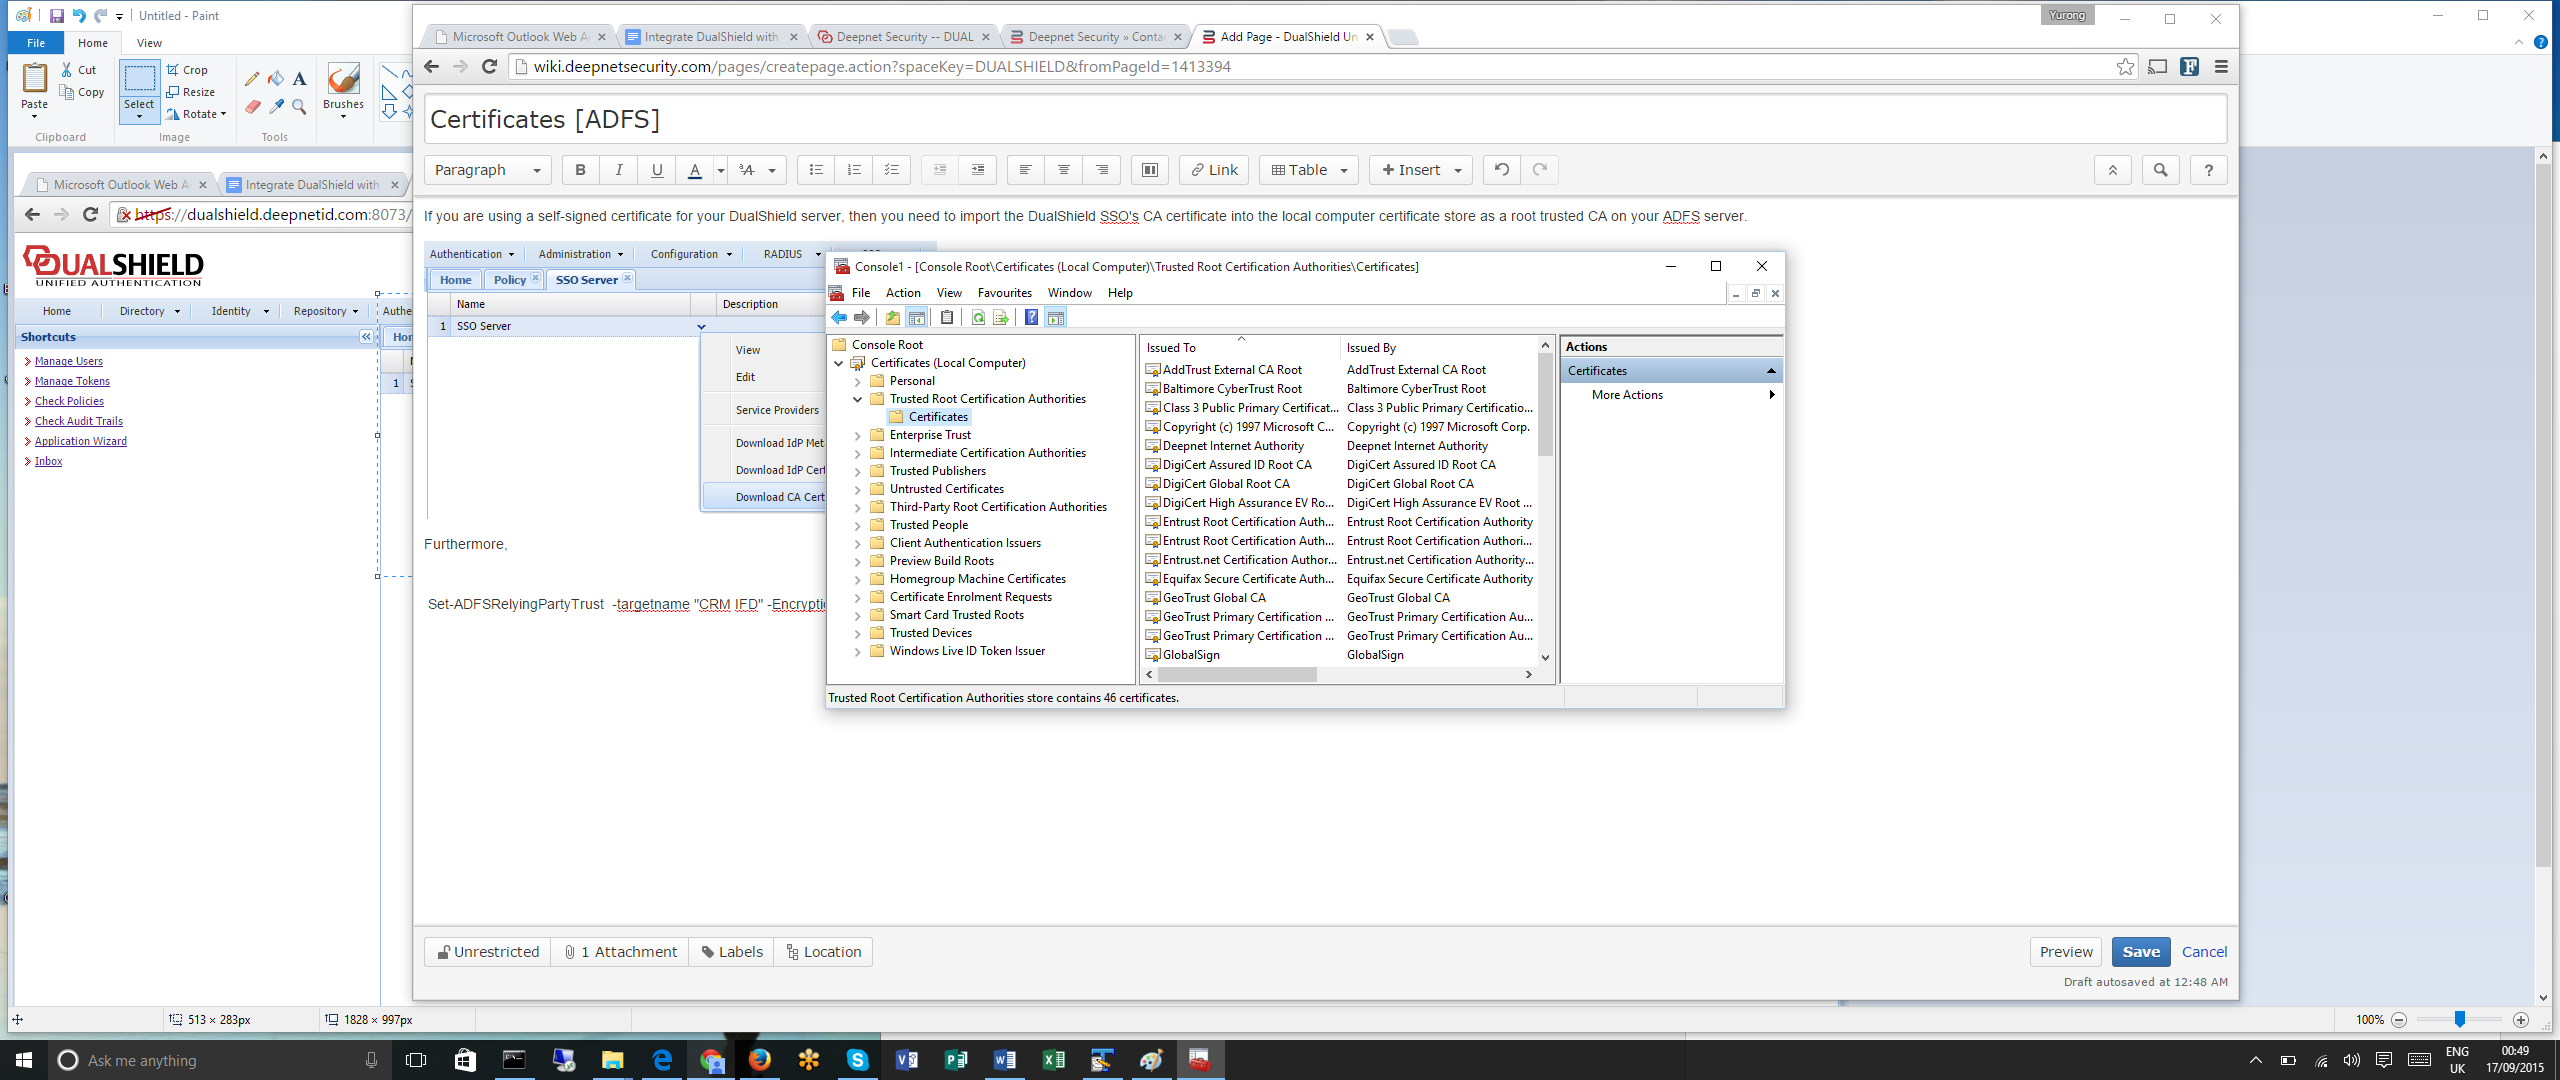Click the bullet list icon
2560x1080 pixels.
pos(816,170)
